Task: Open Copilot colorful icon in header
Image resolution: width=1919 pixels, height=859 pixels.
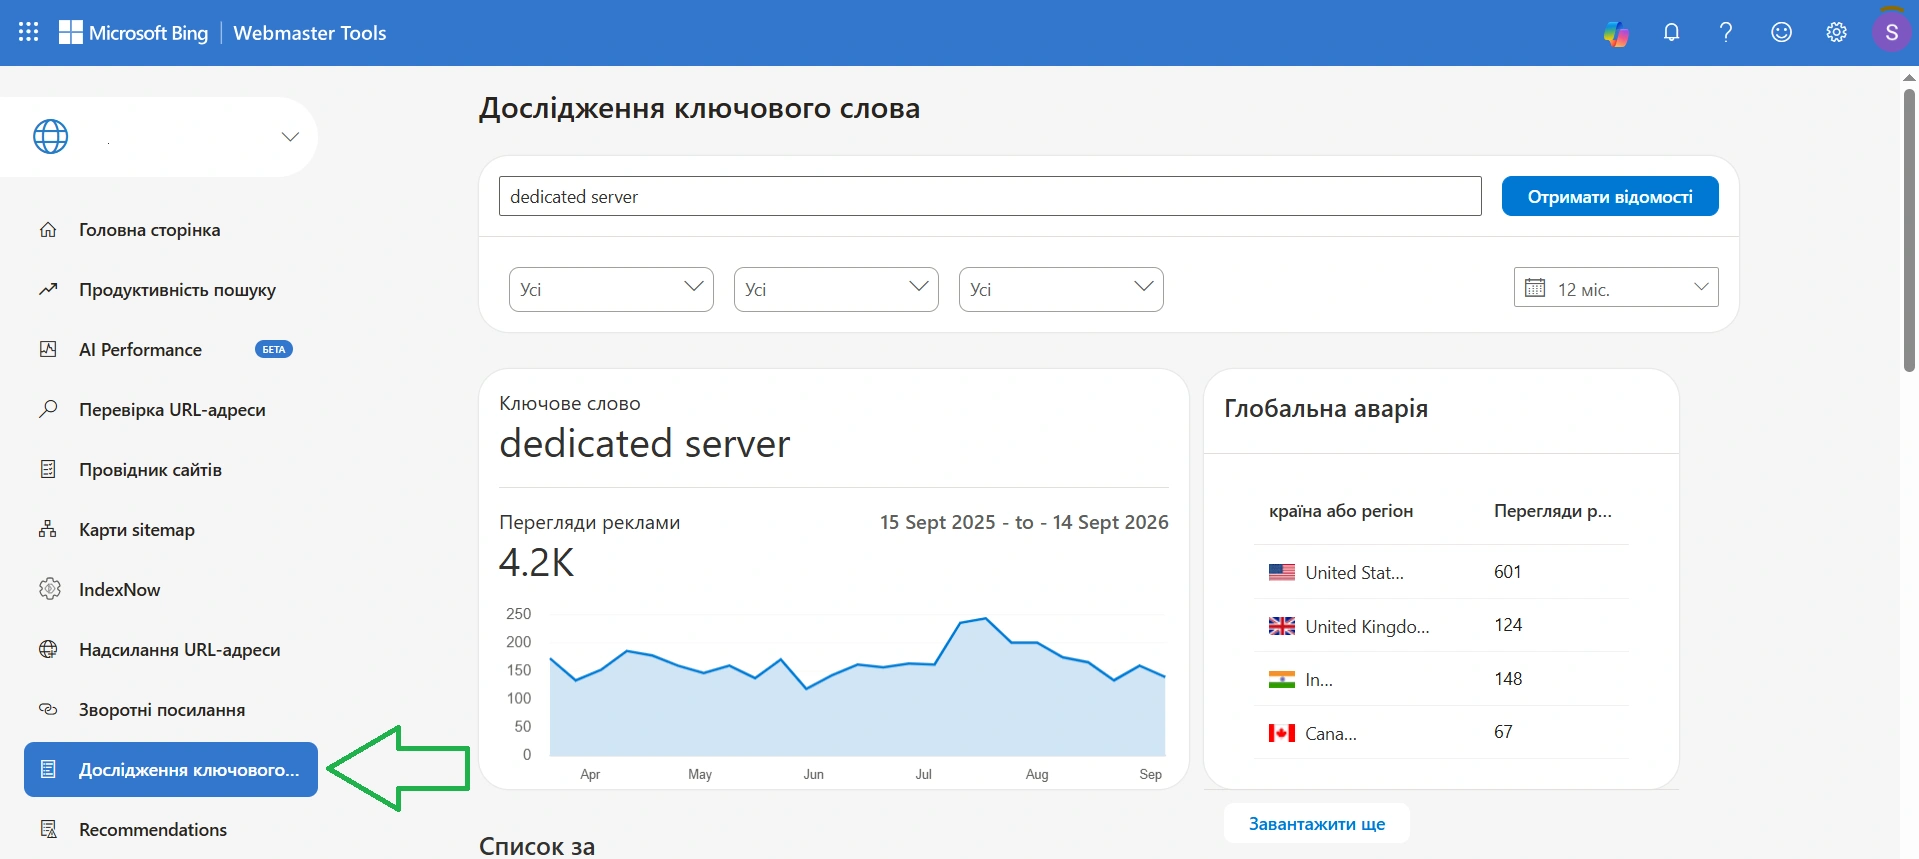Action: coord(1616,33)
